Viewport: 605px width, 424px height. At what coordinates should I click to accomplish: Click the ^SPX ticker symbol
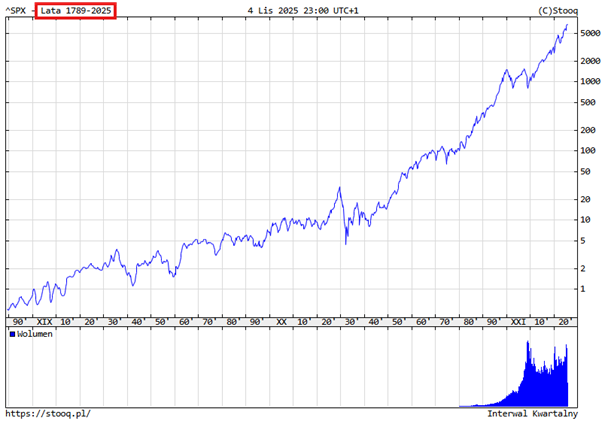14,10
